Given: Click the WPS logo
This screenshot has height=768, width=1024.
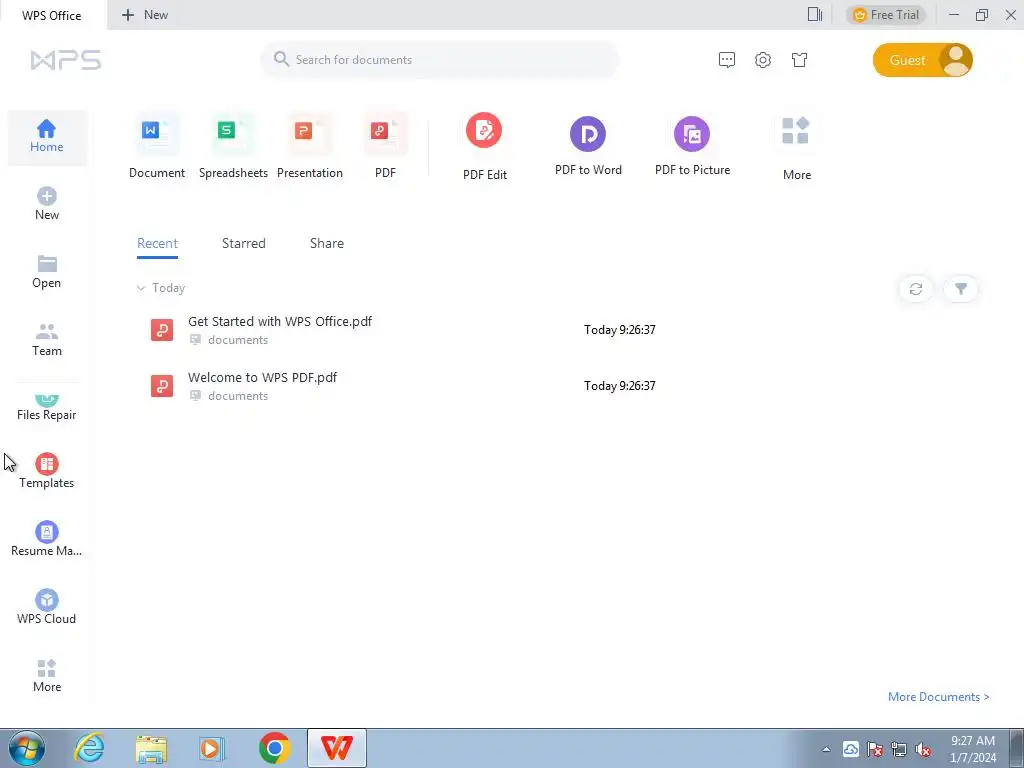Looking at the screenshot, I should click(x=66, y=60).
